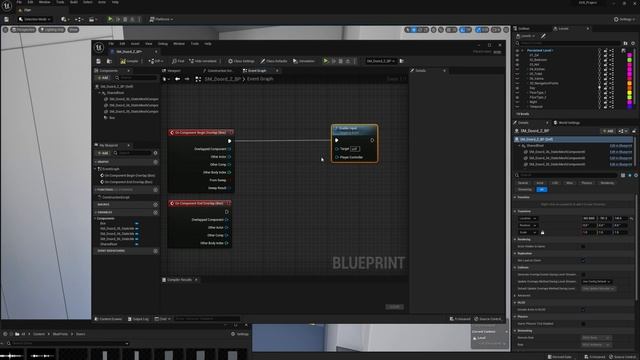Click the forward navigation arrow in graph editor
This screenshot has width=640, height=360.
click(187, 79)
